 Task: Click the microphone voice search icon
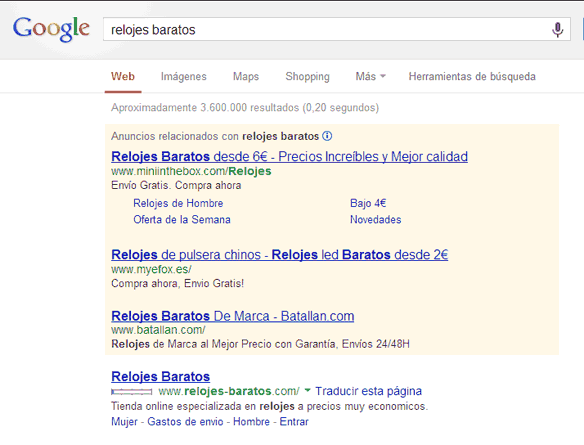pos(557,29)
